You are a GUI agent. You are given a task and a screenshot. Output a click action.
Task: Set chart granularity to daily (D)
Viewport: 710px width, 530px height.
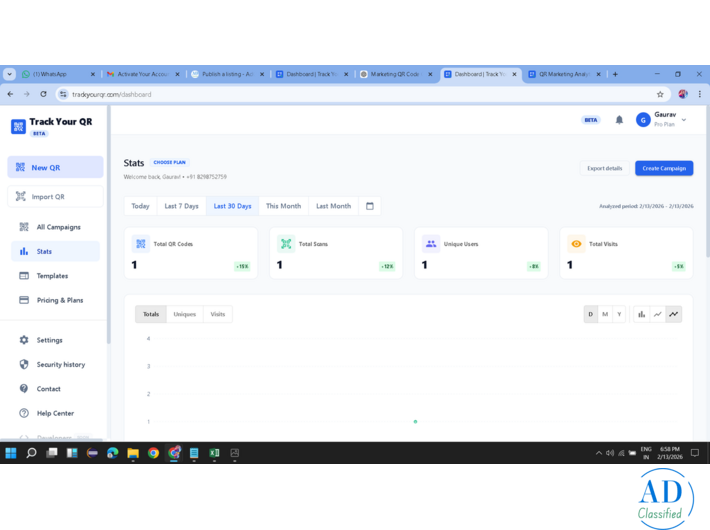591,314
